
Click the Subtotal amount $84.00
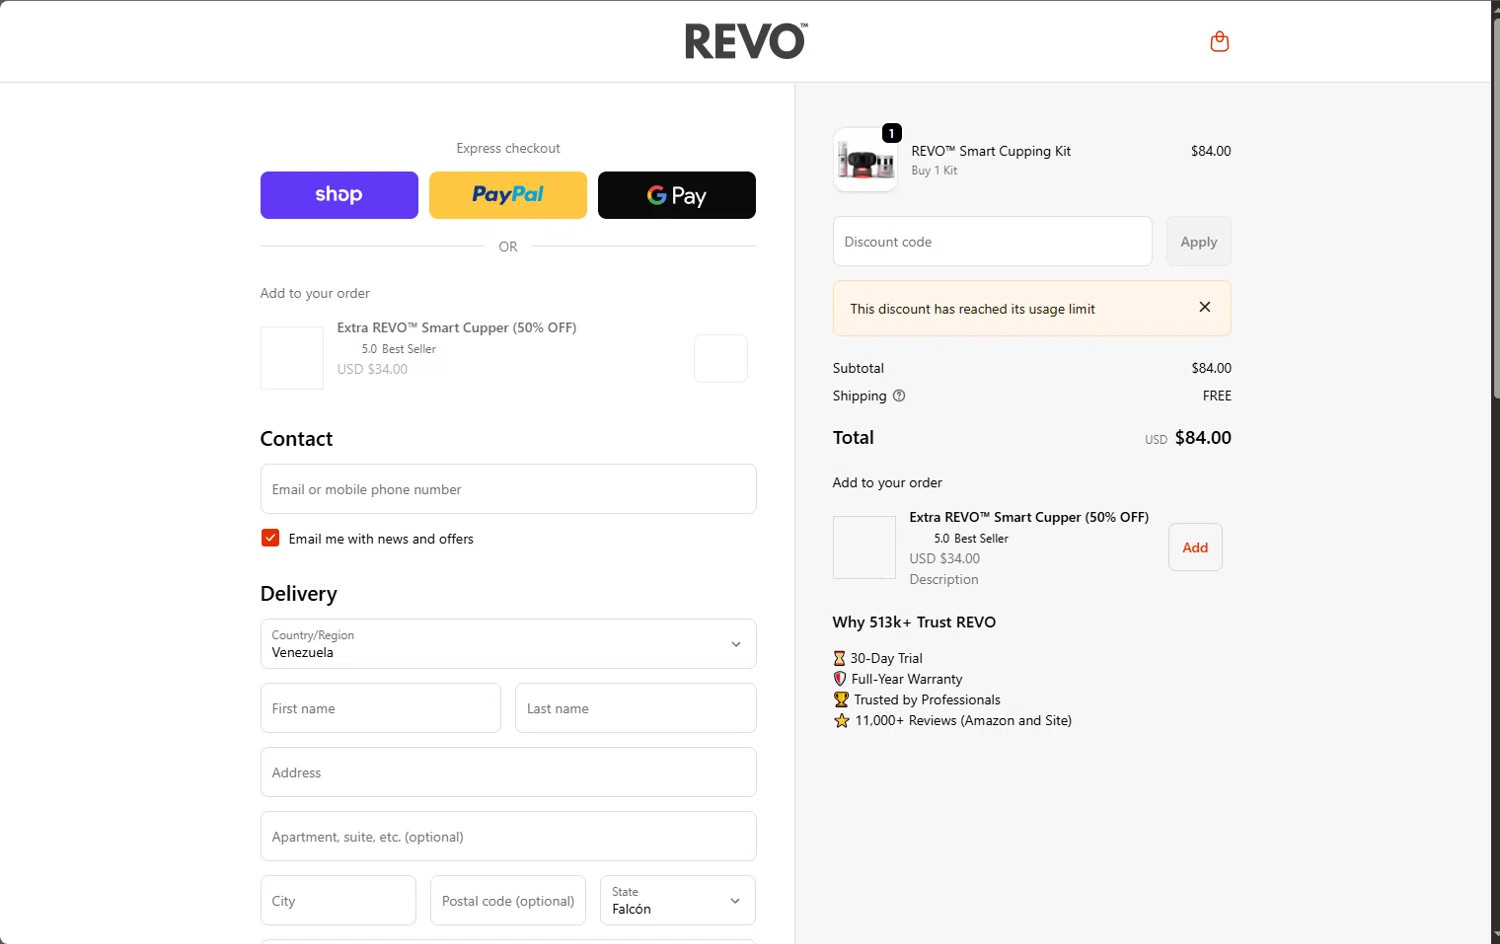coord(1211,368)
